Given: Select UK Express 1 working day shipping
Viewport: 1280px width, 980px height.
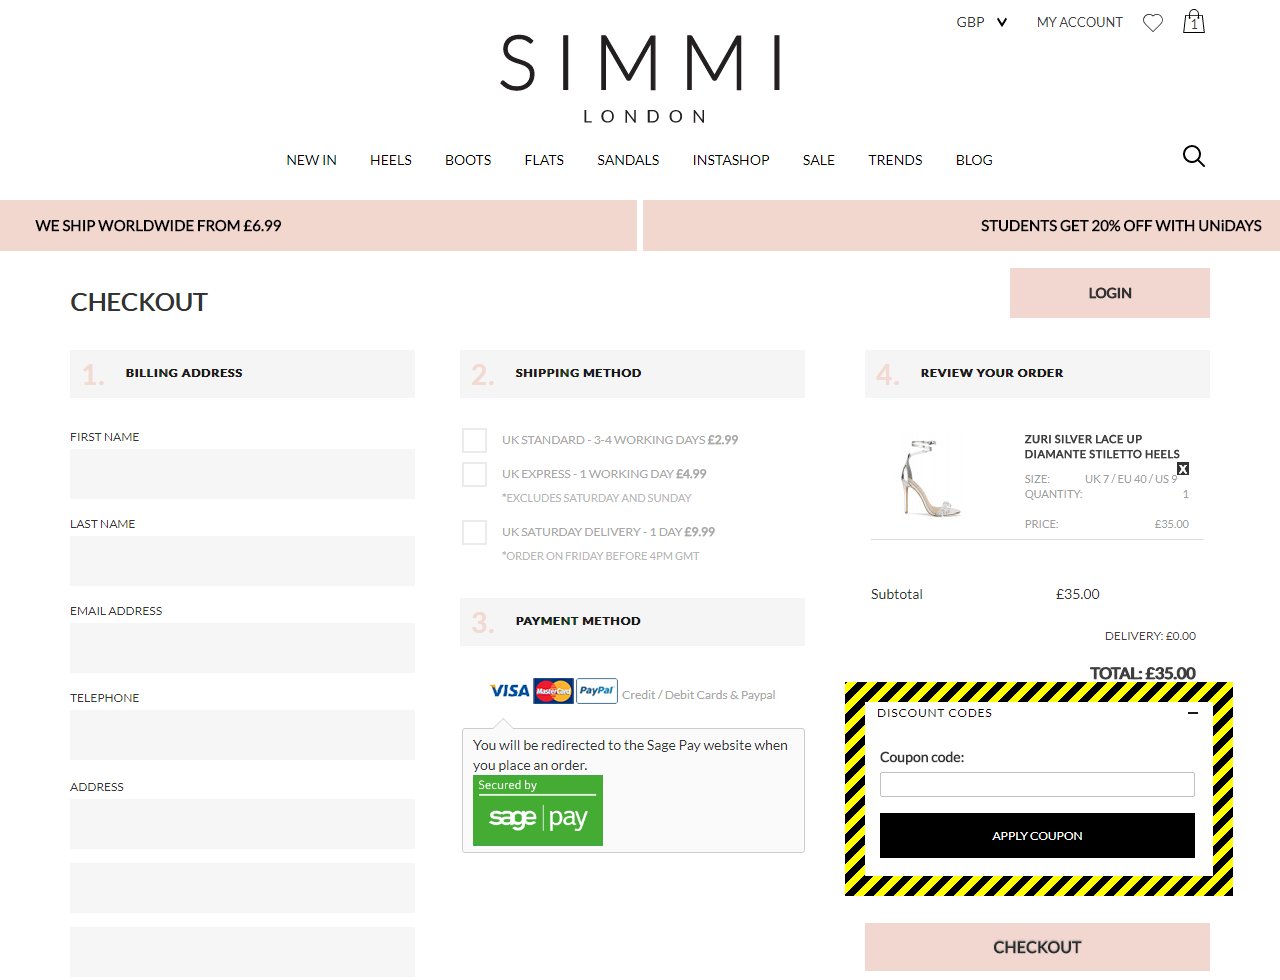Looking at the screenshot, I should coord(475,474).
